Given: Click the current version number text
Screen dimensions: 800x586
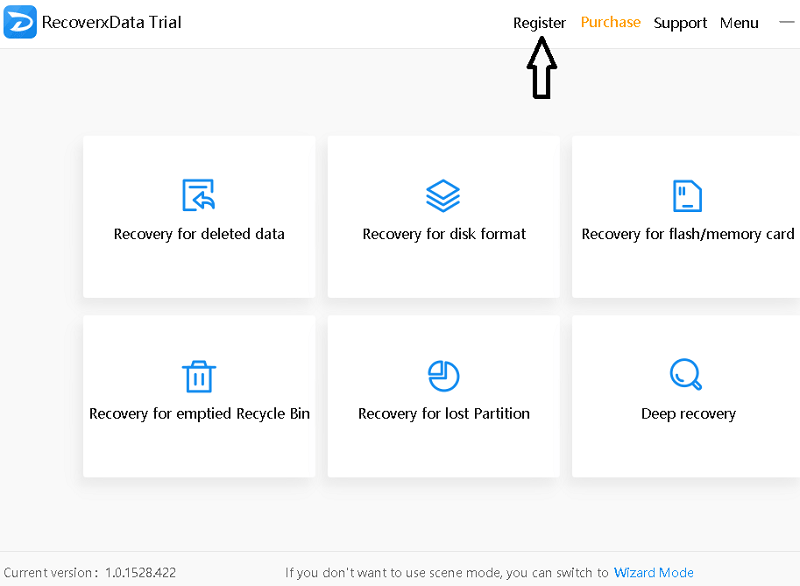Looking at the screenshot, I should (140, 573).
